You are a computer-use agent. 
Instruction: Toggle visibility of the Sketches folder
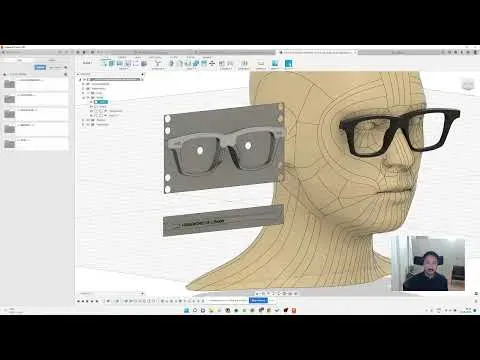[x=88, y=120]
